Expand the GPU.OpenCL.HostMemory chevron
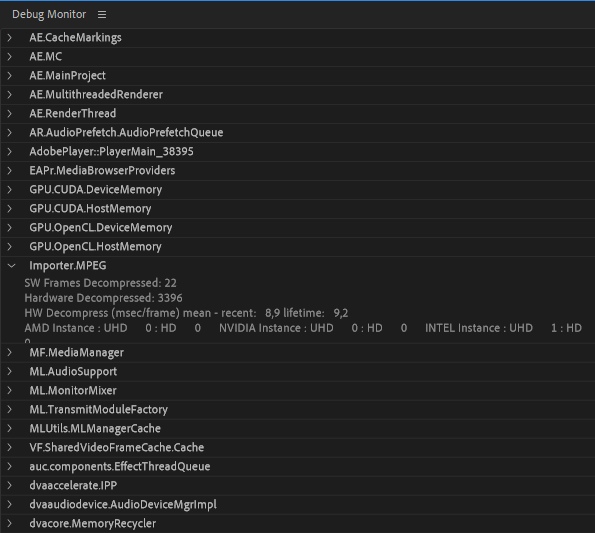 point(10,246)
